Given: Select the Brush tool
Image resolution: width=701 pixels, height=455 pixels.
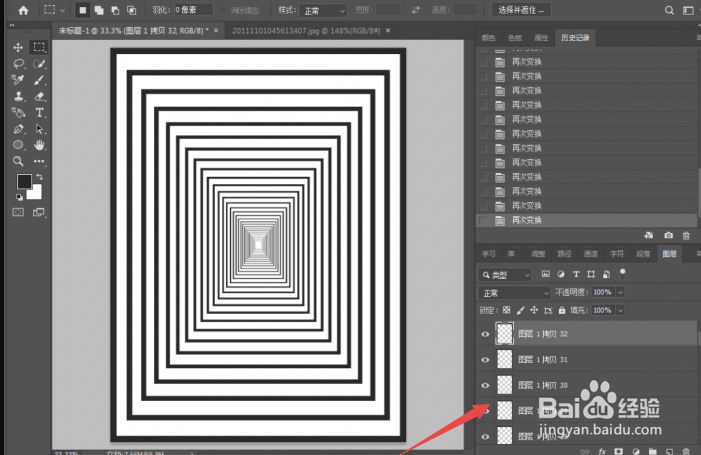Looking at the screenshot, I should 39,80.
